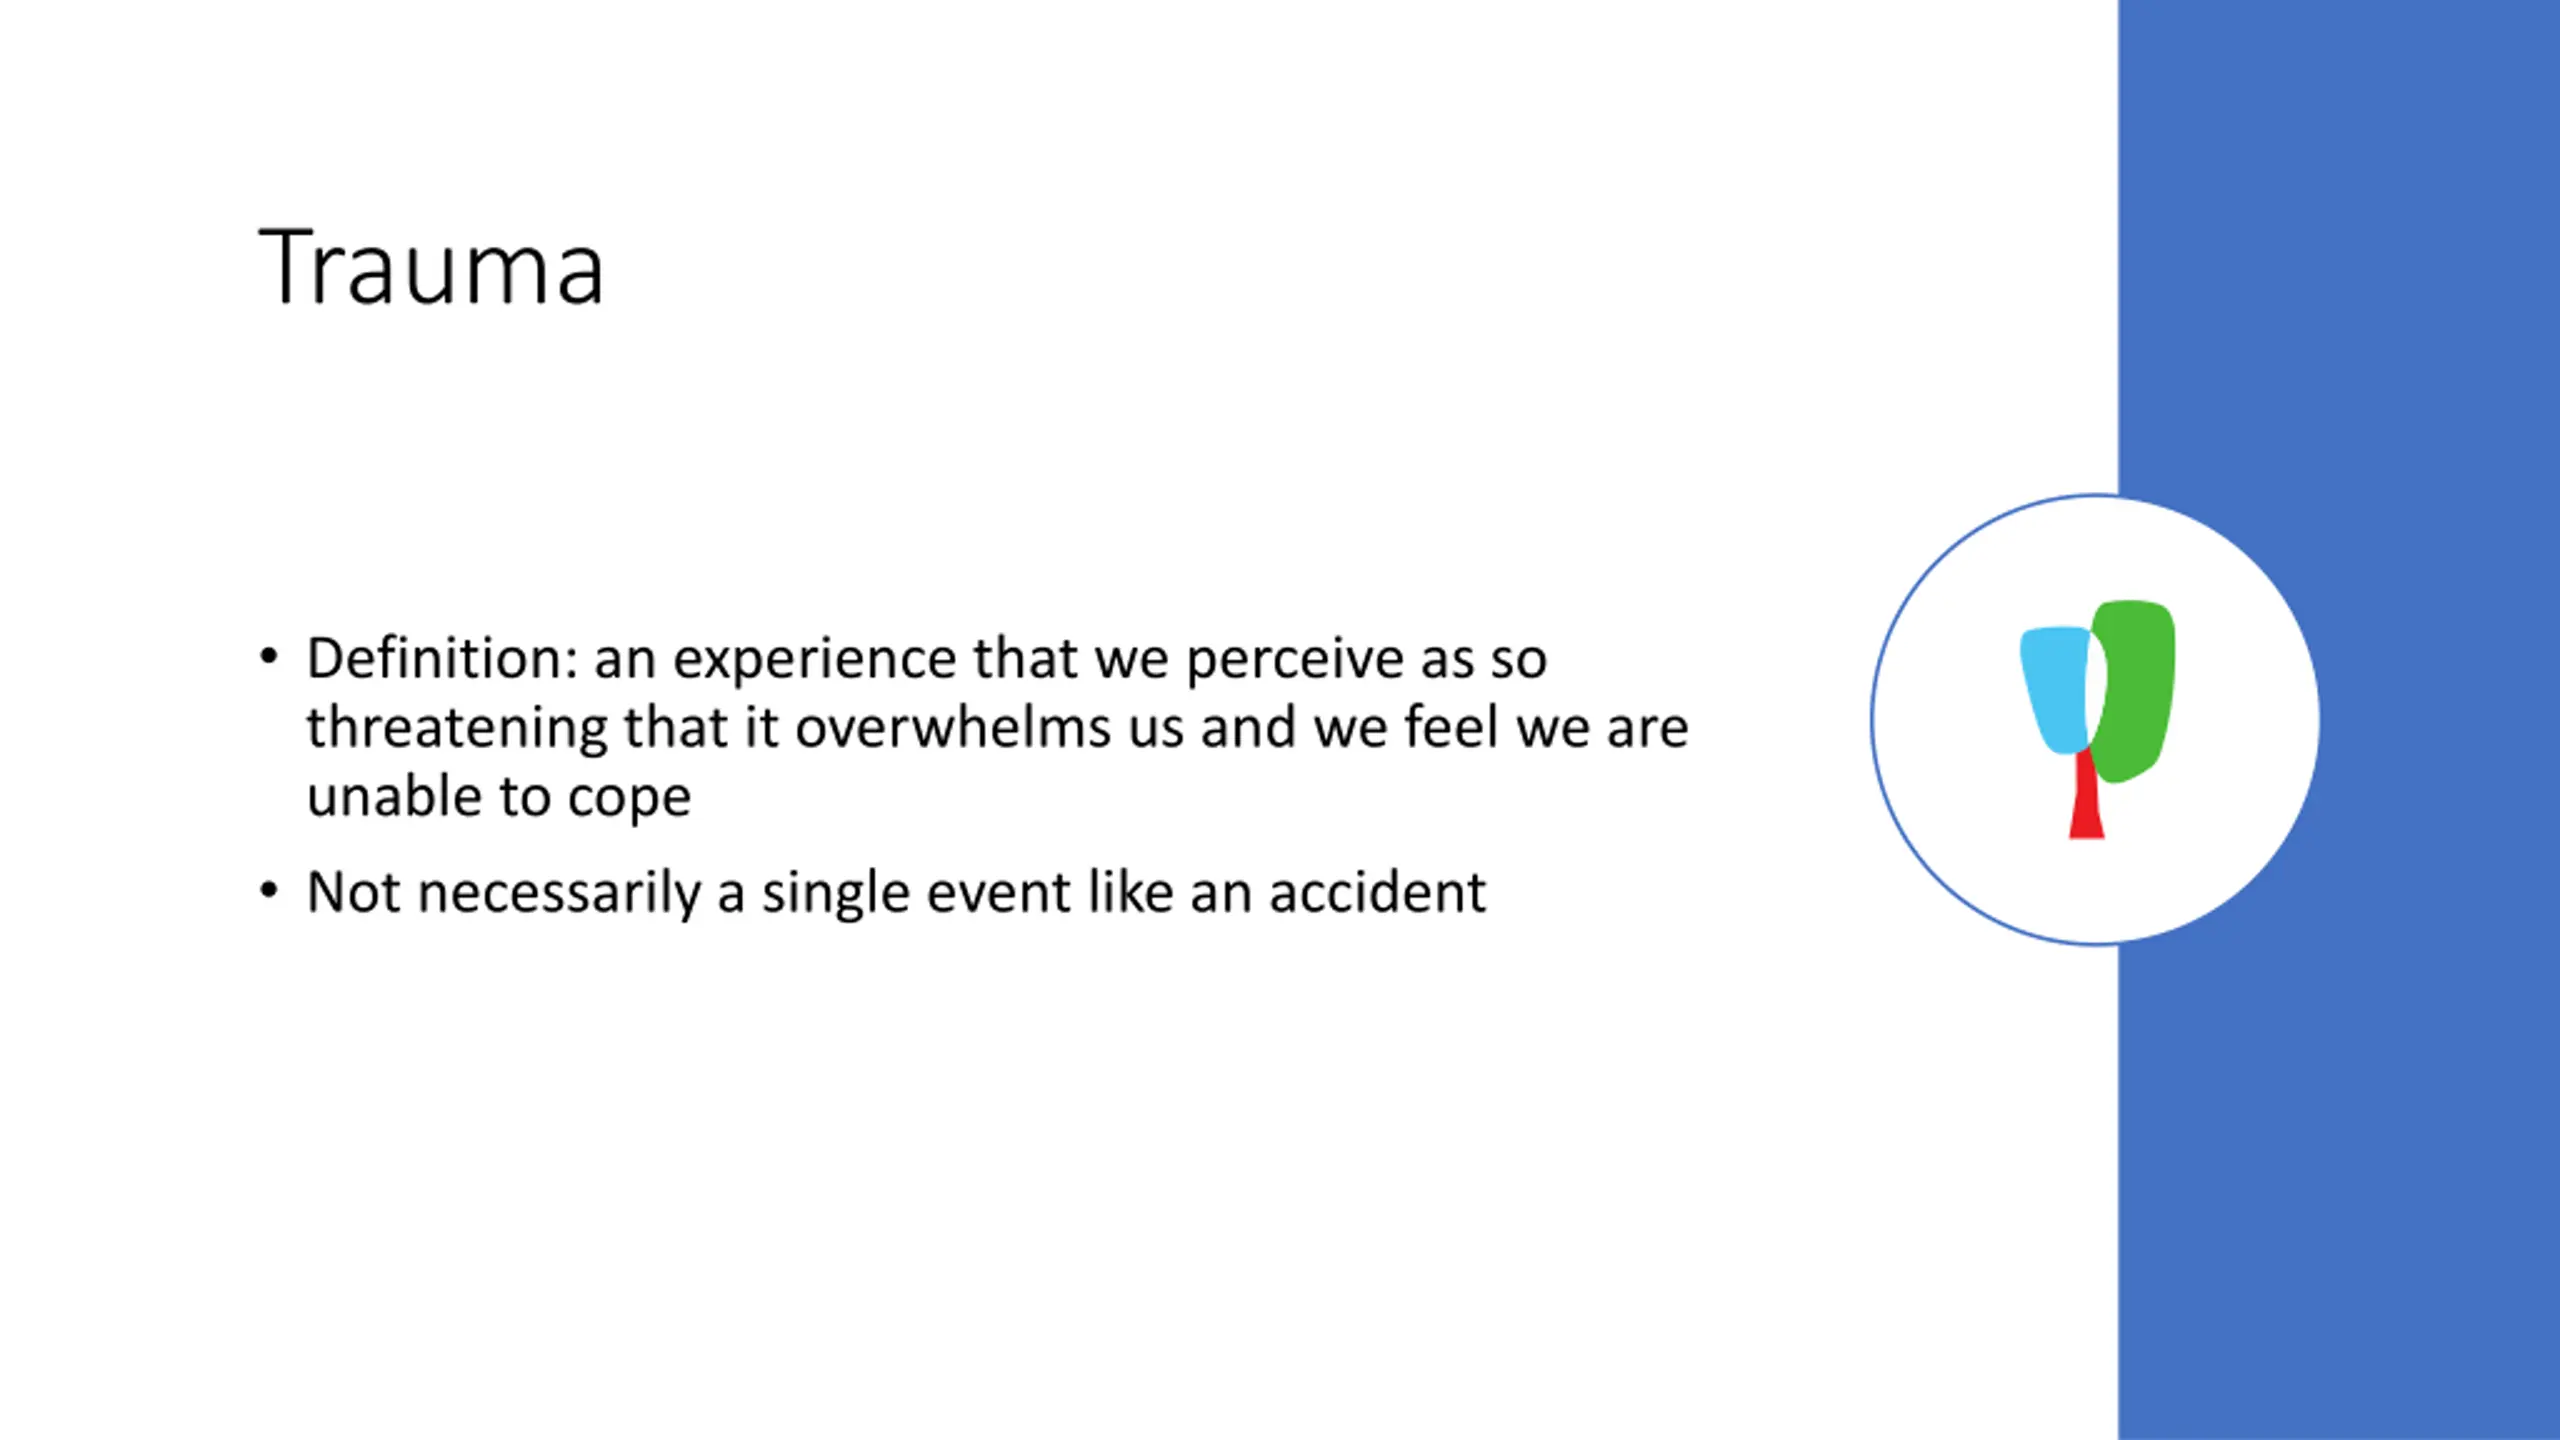This screenshot has width=2560, height=1440.
Task: Click the words "Not necessarily" in second bullet
Action: click(504, 894)
